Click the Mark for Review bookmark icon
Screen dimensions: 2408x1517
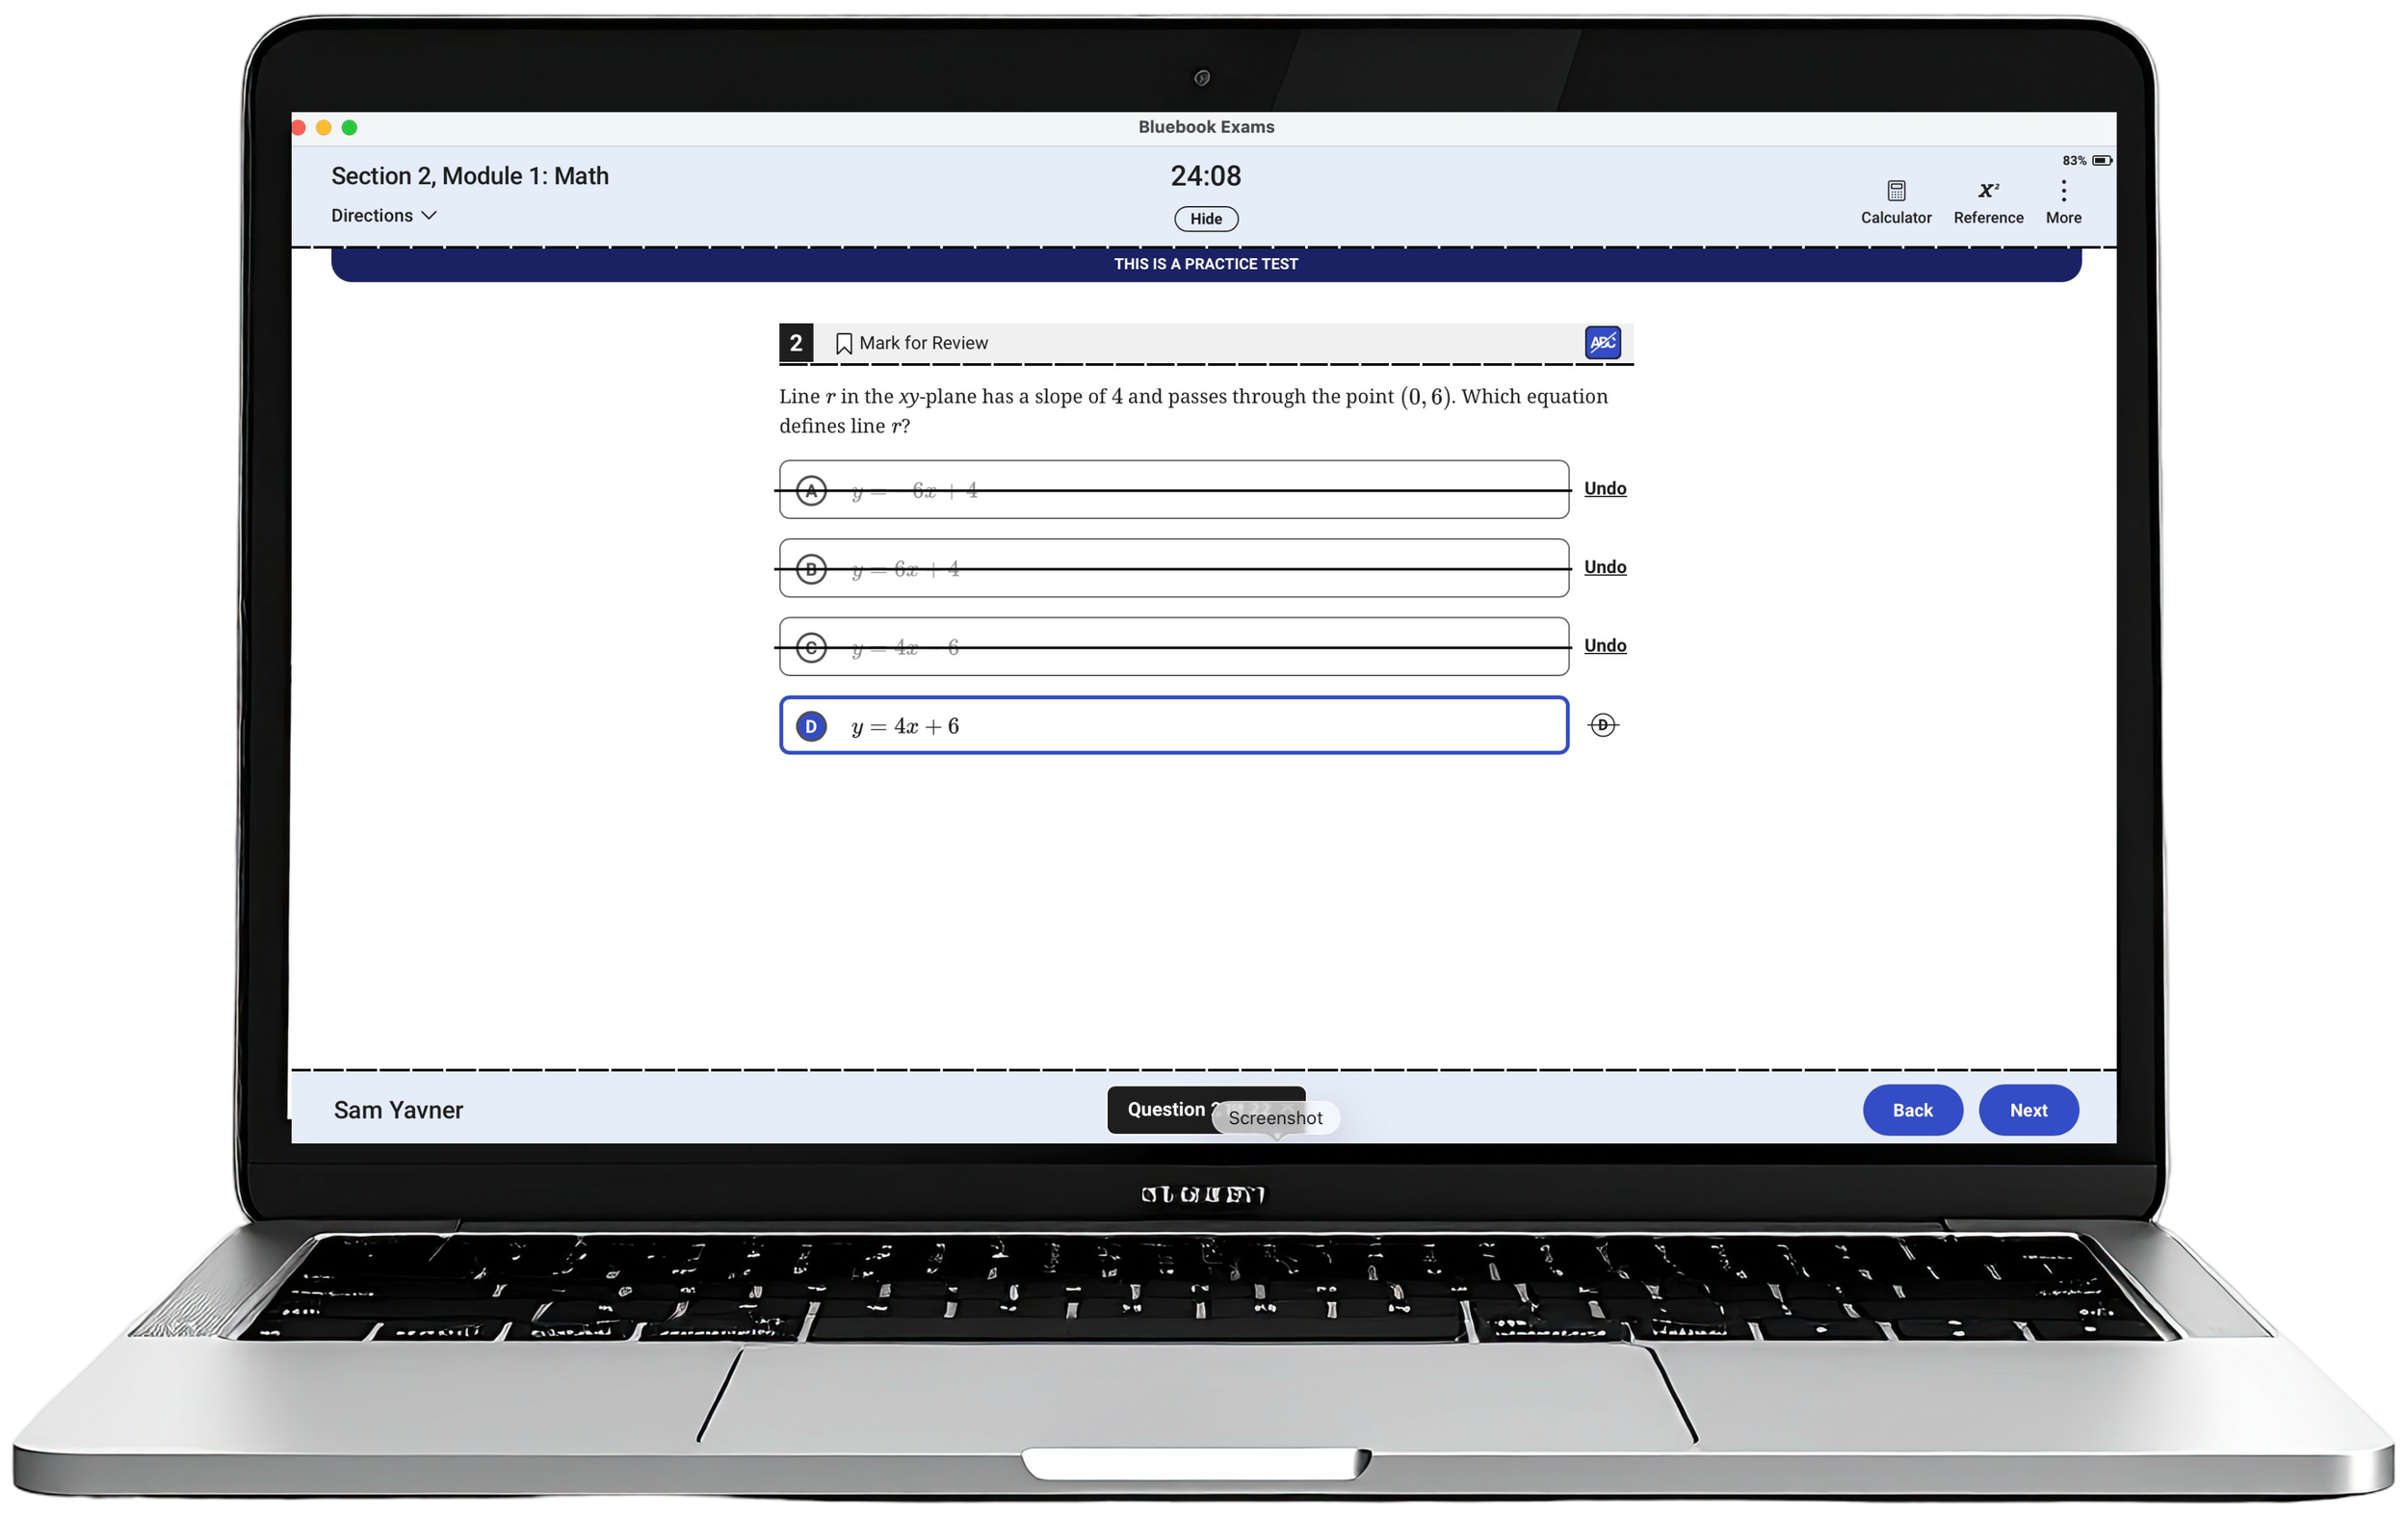pyautogui.click(x=843, y=343)
